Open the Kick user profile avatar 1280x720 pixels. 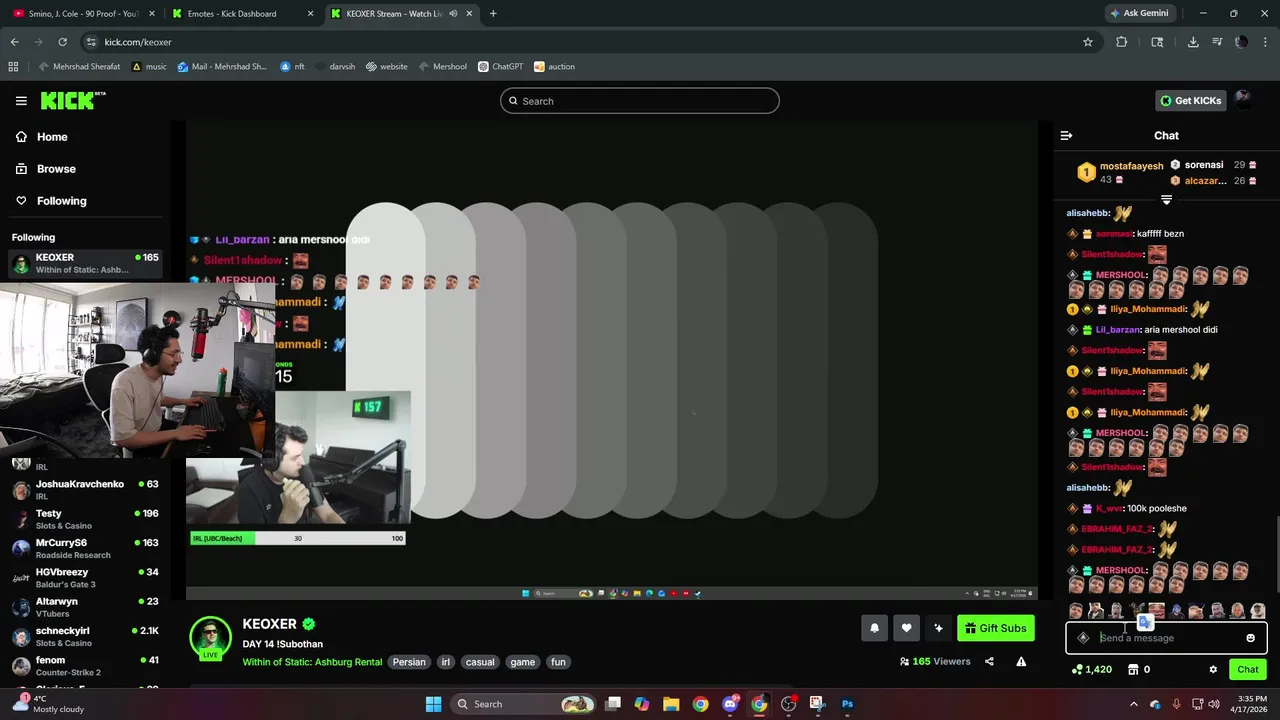1243,98
